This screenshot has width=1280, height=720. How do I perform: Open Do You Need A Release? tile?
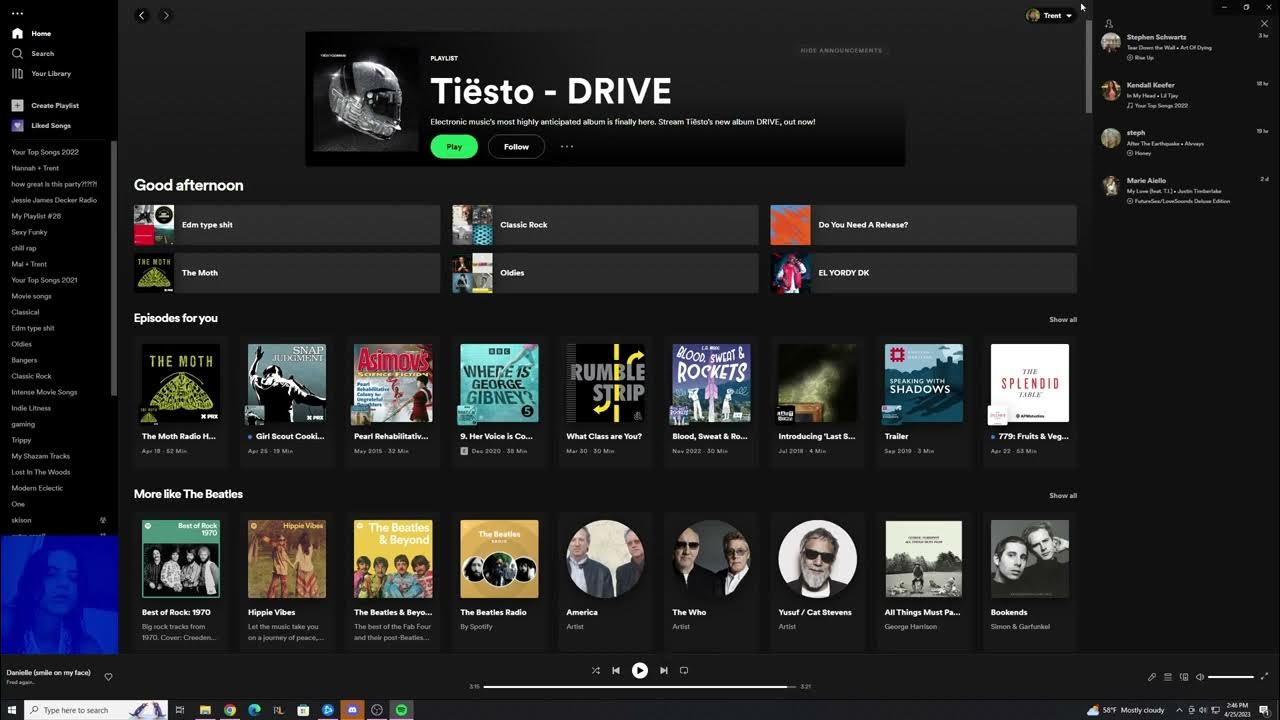coord(923,225)
